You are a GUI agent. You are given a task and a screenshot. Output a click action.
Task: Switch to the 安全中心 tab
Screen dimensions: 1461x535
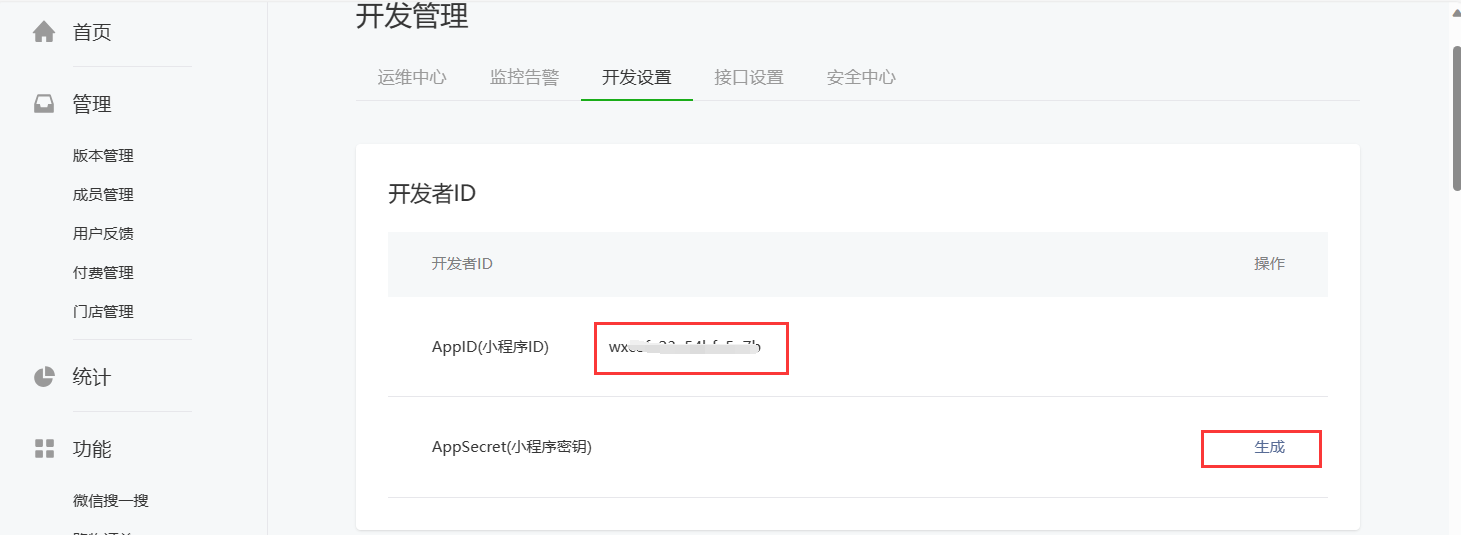(861, 77)
